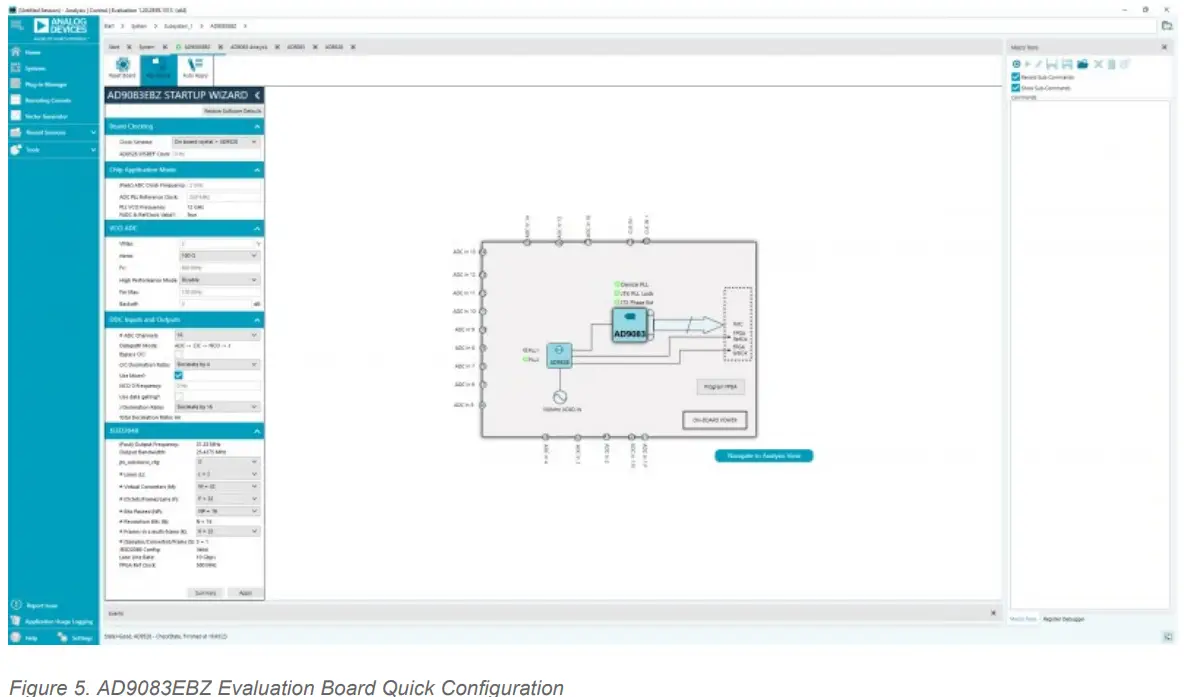Image resolution: width=1184 pixels, height=697 pixels.
Task: Open the # ADC Channels dropdown
Action: (217, 335)
